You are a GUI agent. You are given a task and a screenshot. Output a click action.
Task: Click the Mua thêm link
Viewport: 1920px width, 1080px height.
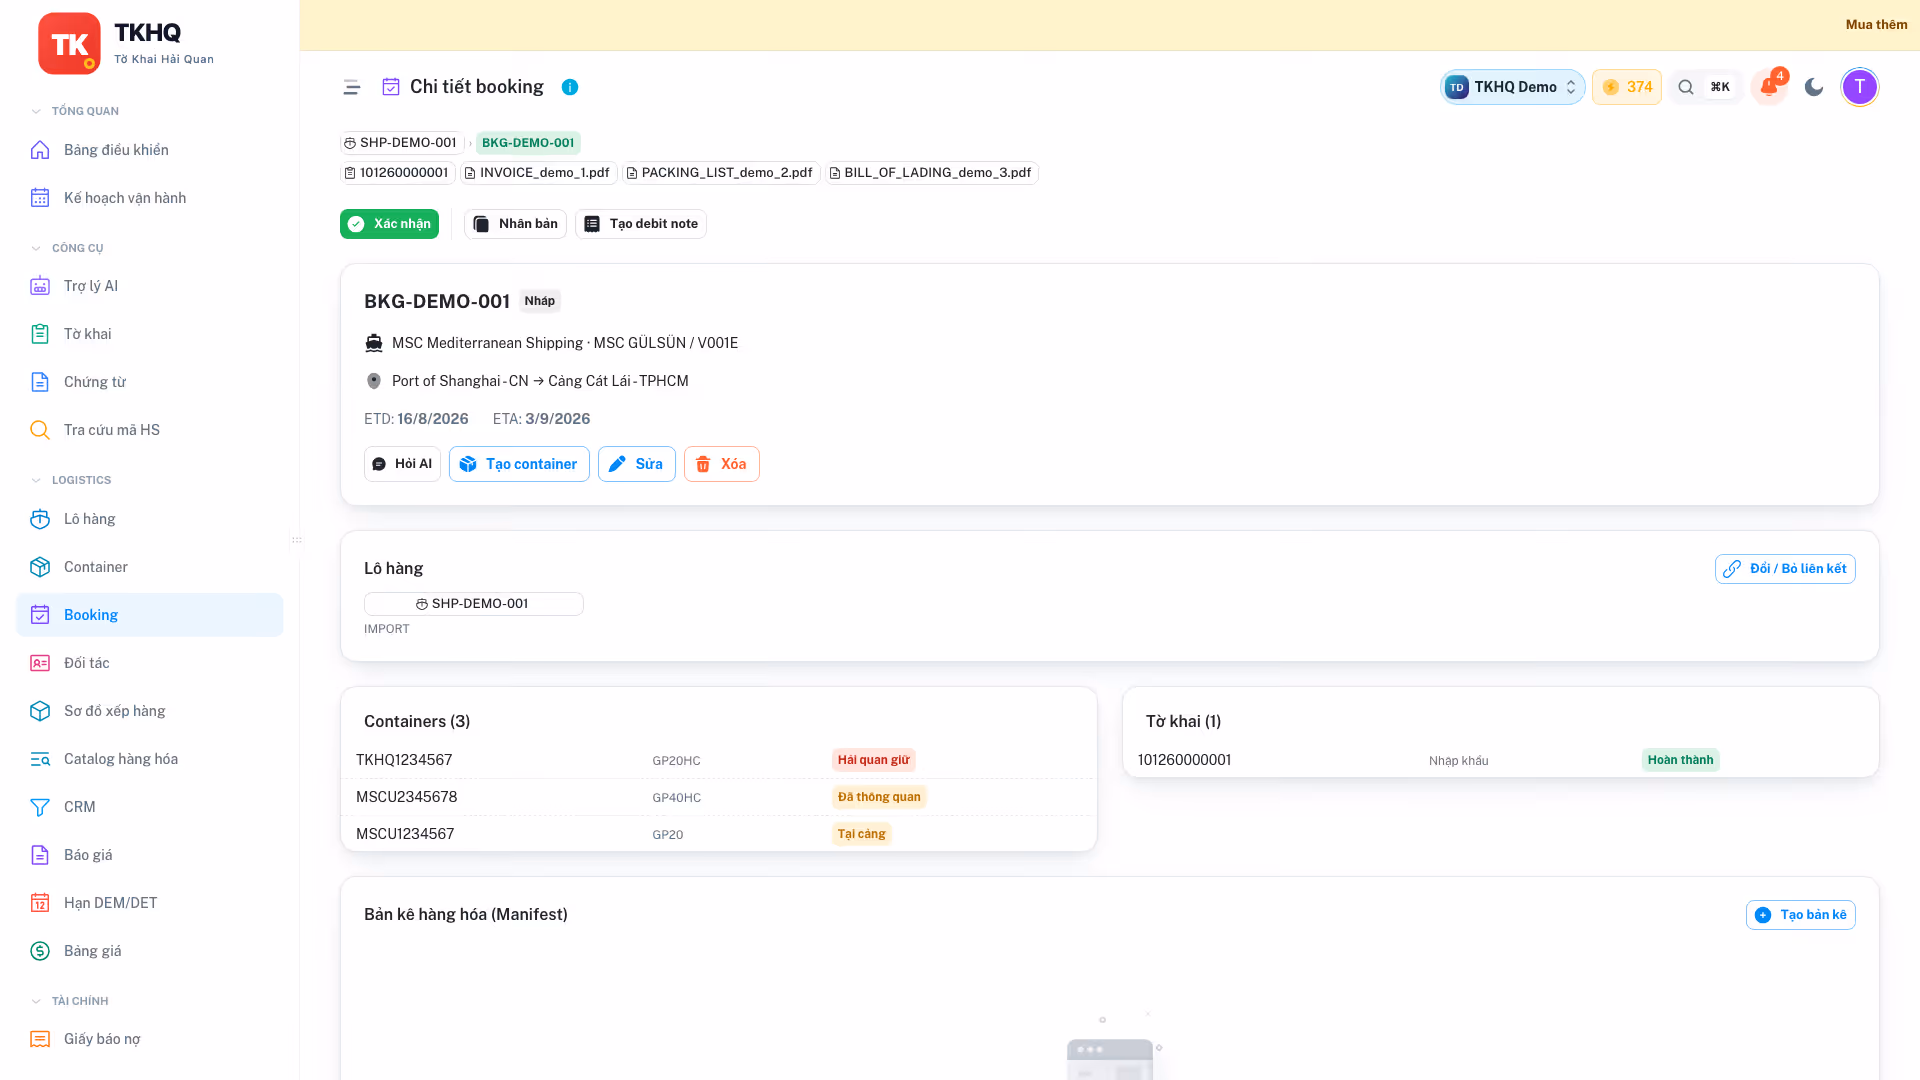point(1876,25)
